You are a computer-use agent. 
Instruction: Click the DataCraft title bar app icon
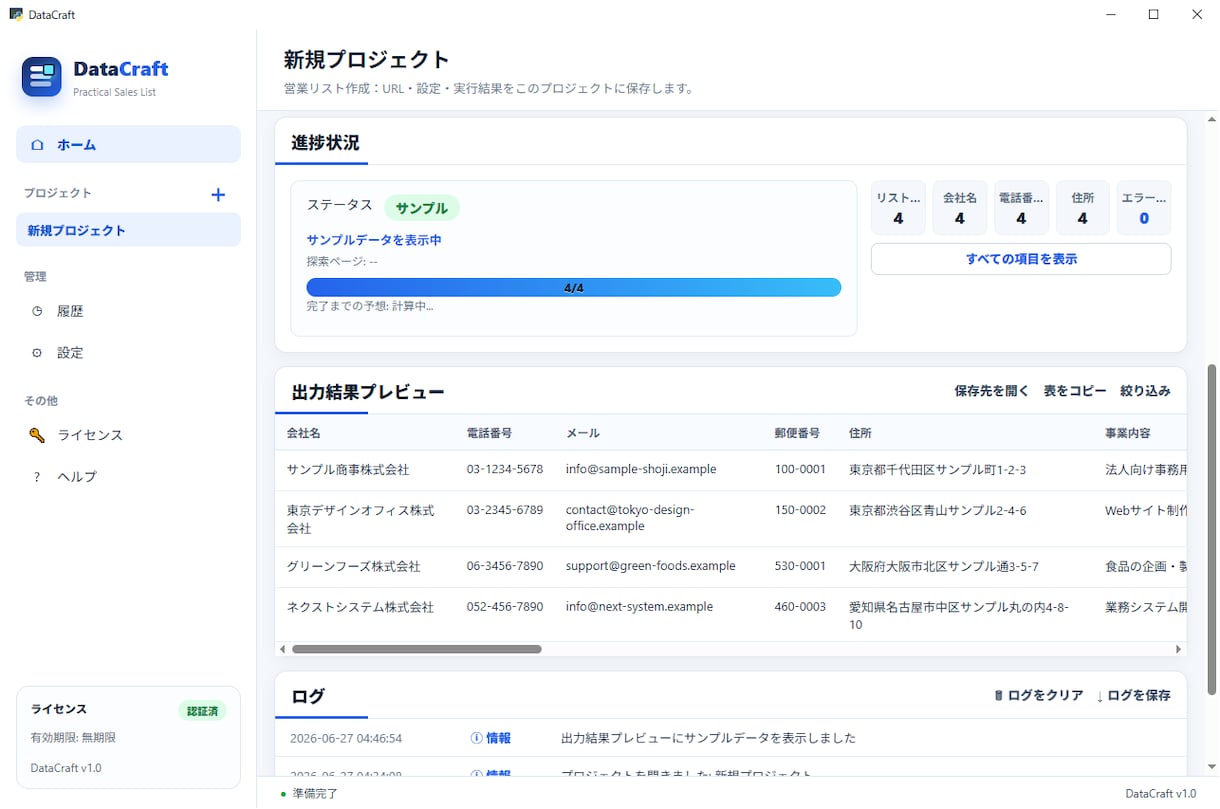click(x=16, y=14)
